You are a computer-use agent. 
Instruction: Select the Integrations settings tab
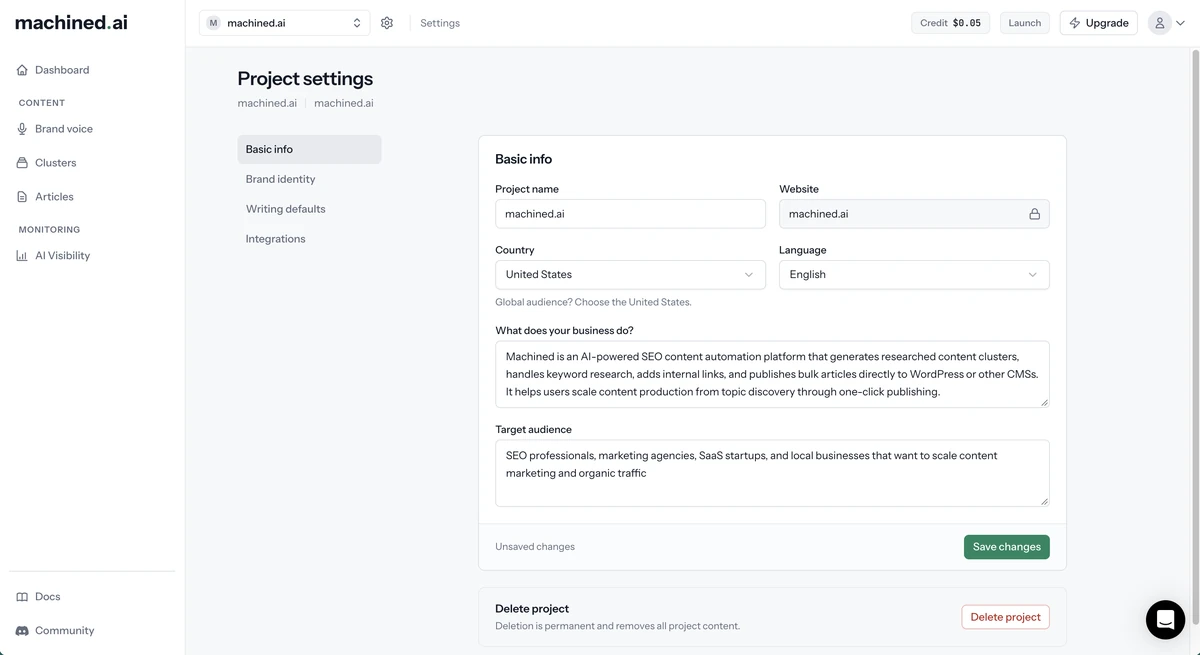click(309, 239)
